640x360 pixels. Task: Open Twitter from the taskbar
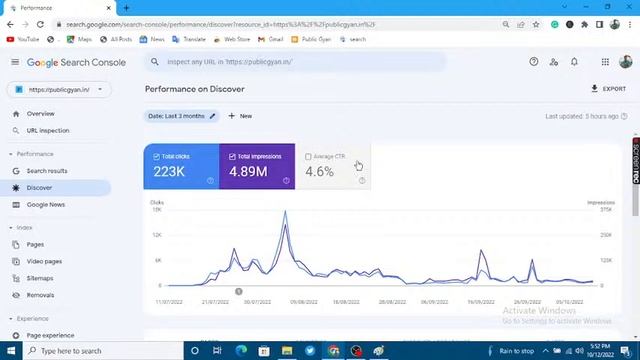(310, 351)
